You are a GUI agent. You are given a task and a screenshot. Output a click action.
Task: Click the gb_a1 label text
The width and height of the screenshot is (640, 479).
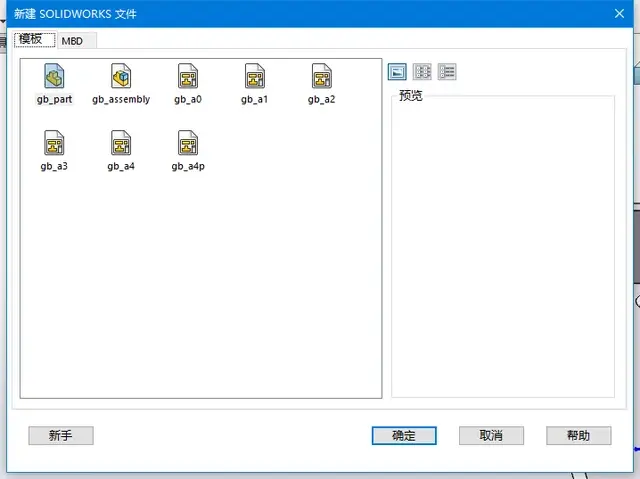[255, 99]
